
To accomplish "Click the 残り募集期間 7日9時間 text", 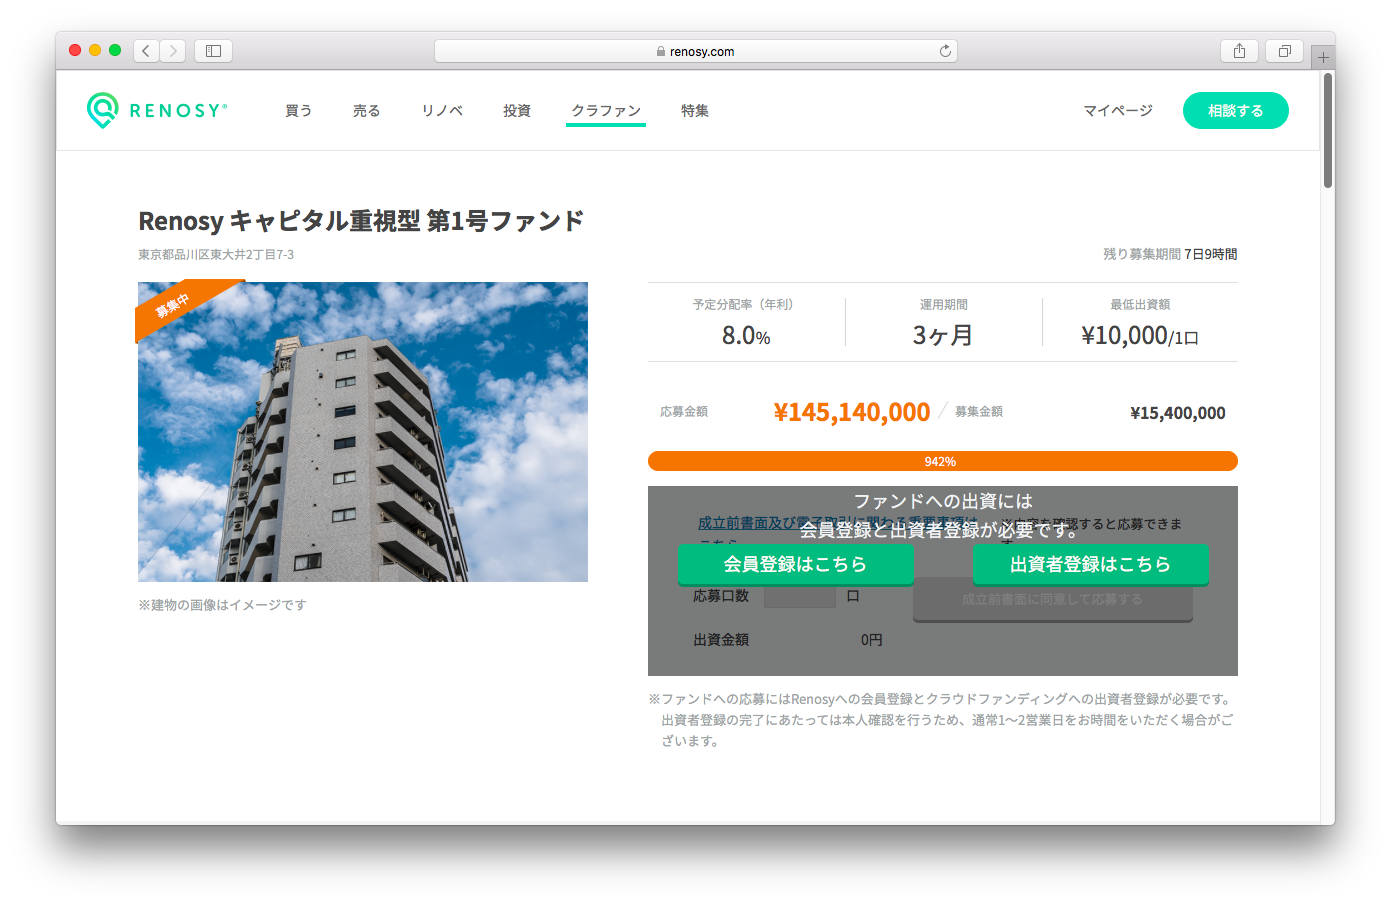I will point(1170,254).
